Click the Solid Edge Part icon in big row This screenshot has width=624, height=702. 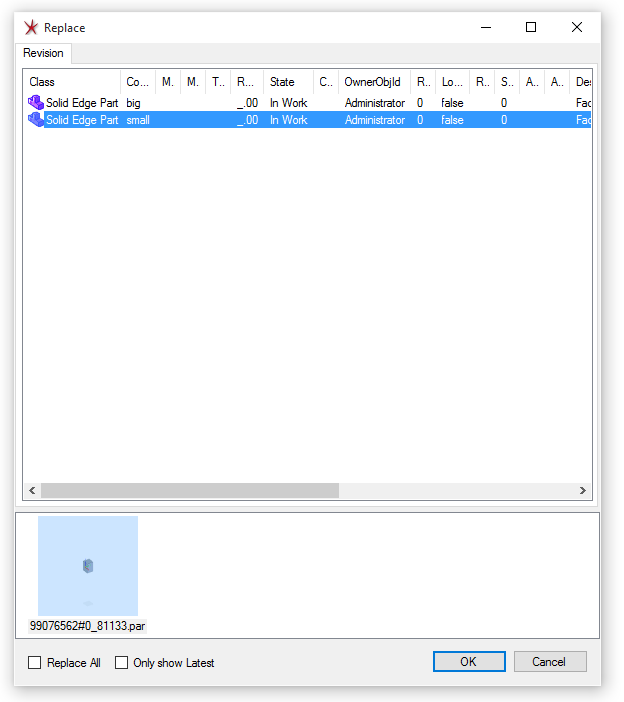(36, 103)
